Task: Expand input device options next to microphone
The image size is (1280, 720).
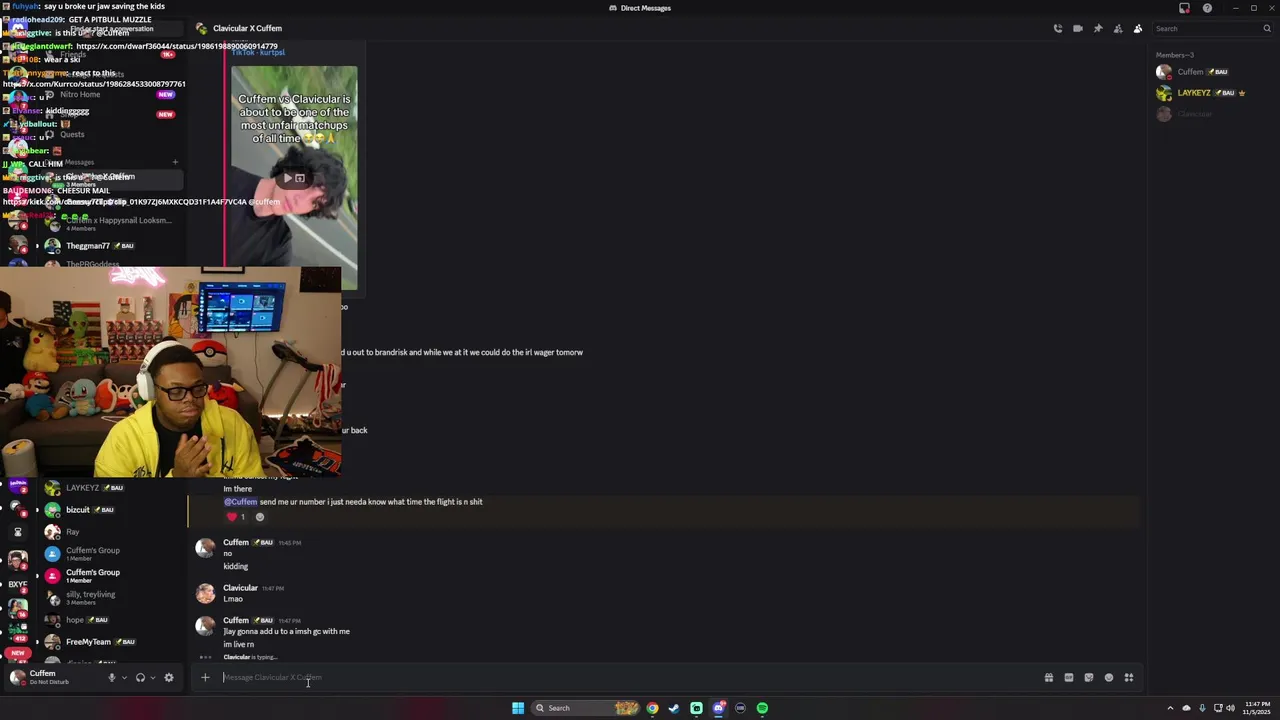Action: [x=124, y=677]
